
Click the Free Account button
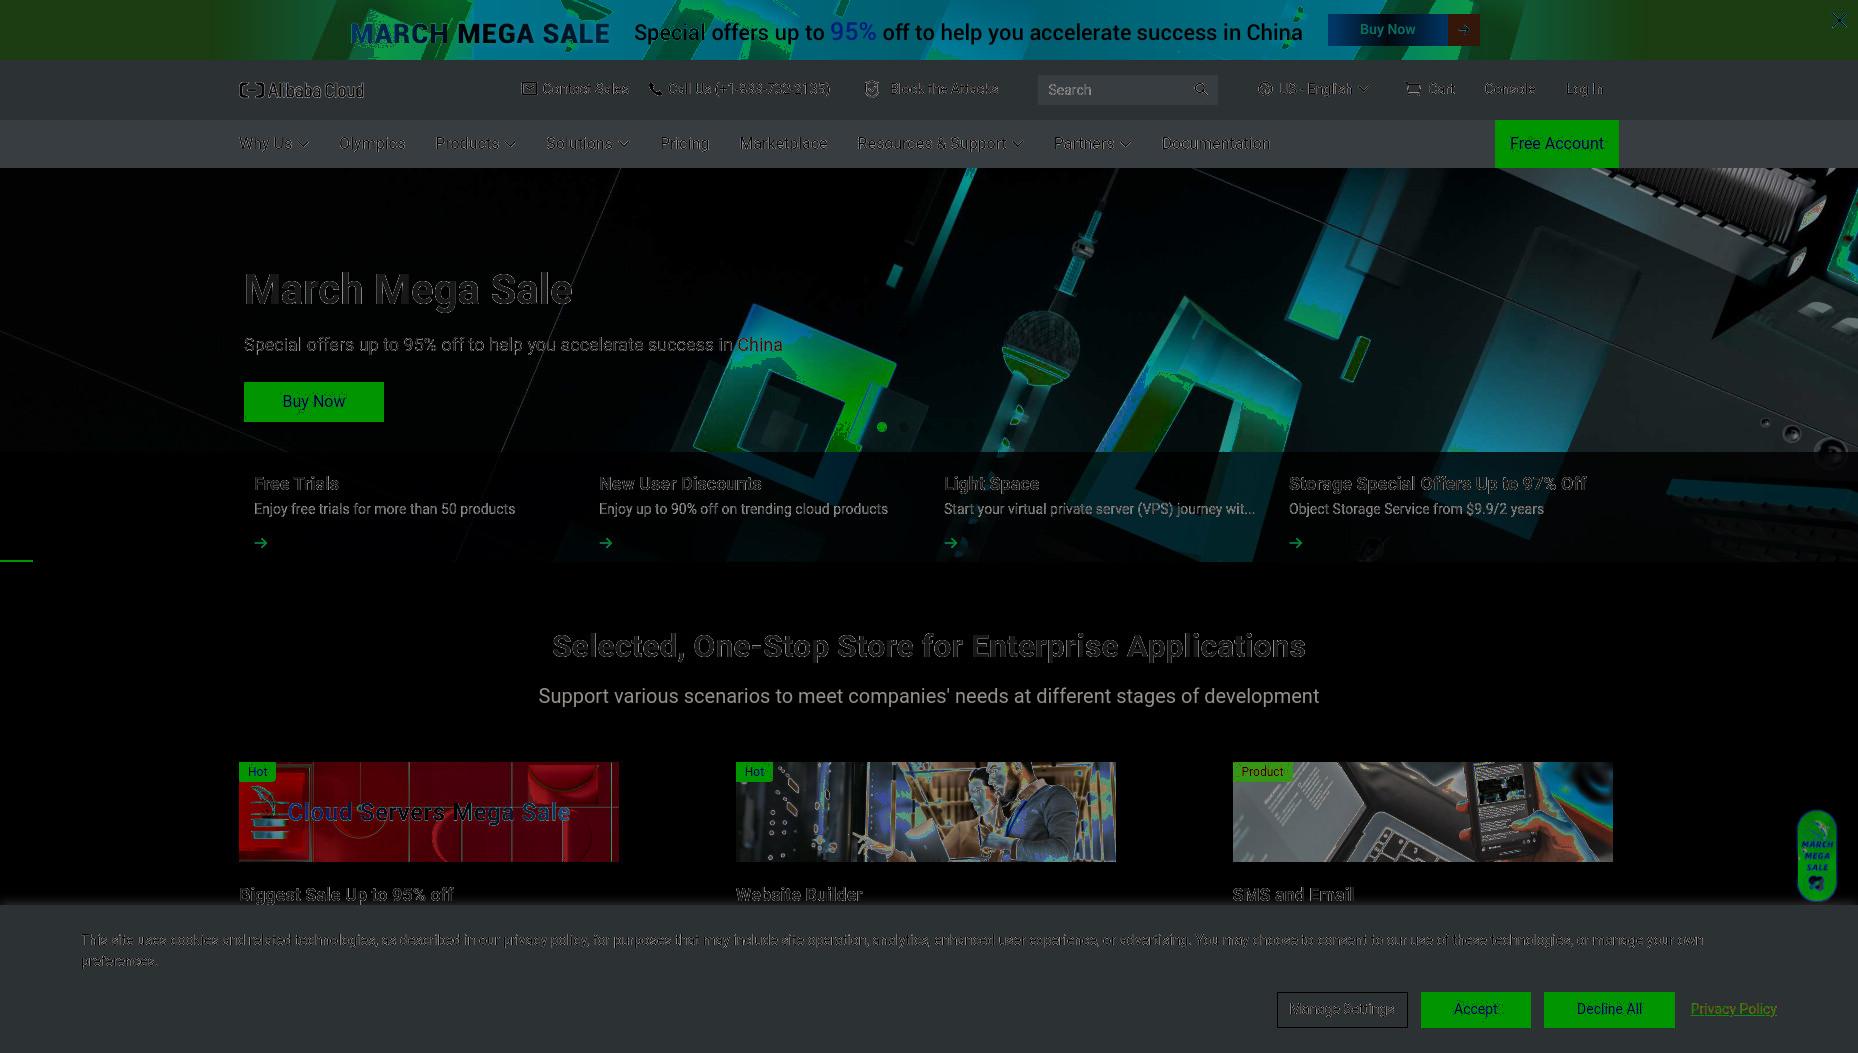[x=1557, y=144]
